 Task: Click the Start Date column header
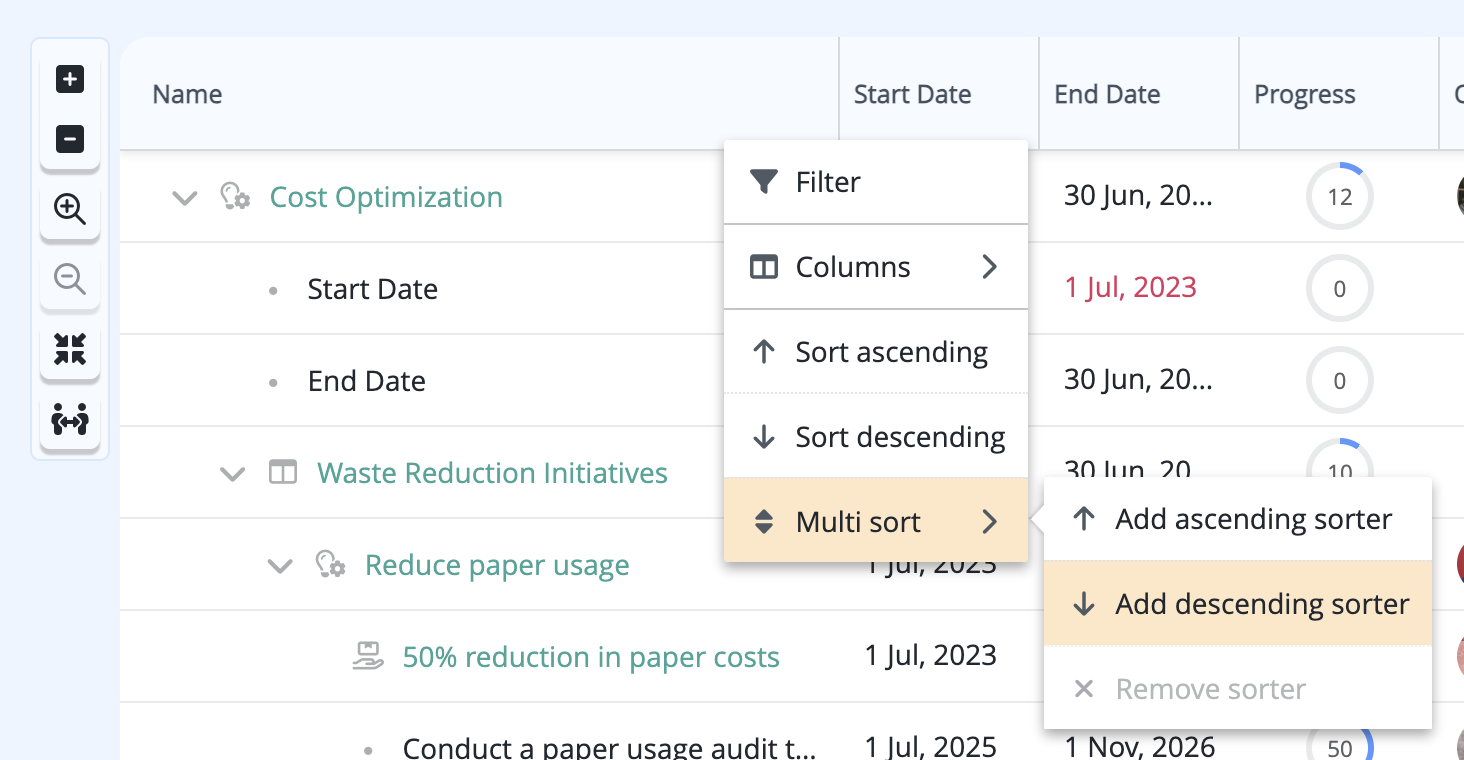pyautogui.click(x=939, y=94)
